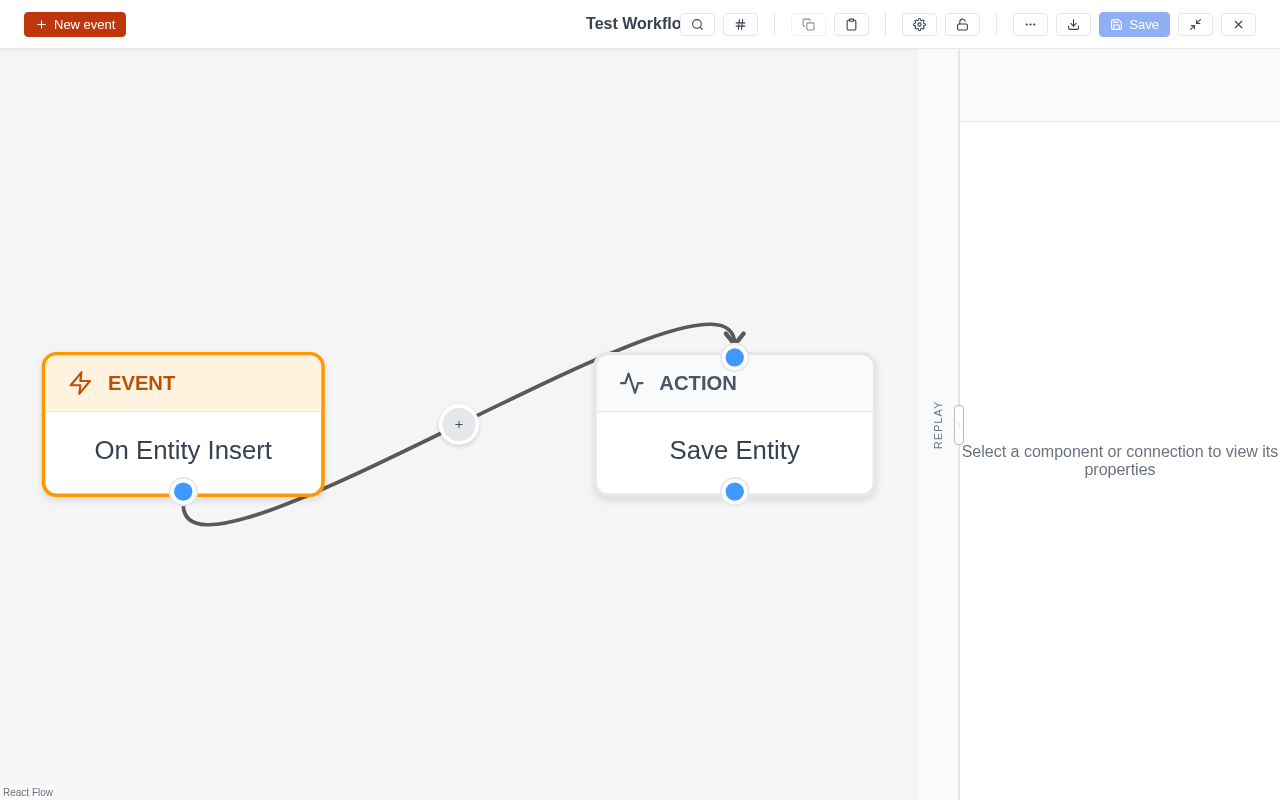The width and height of the screenshot is (1280, 800).
Task: Duplicate the workflow using the copy icon
Action: 808,23
